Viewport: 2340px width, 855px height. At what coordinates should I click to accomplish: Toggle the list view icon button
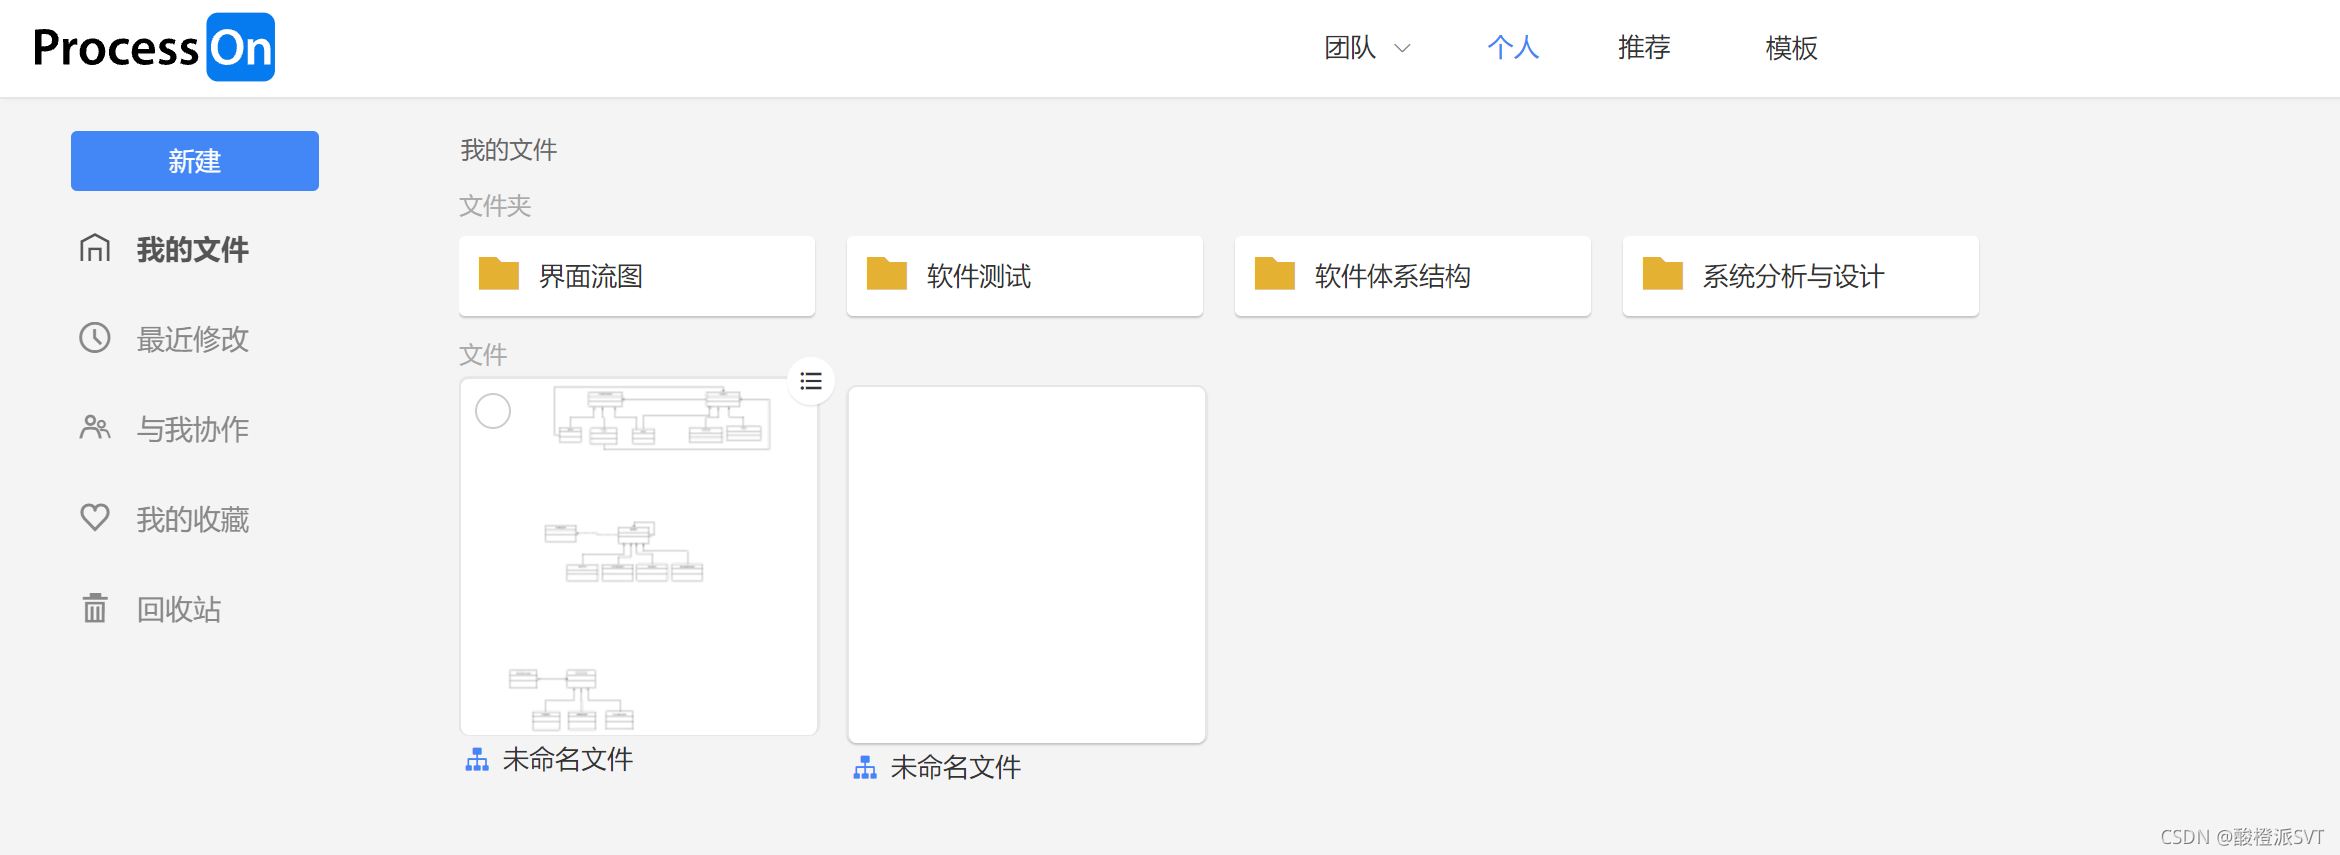pos(811,381)
